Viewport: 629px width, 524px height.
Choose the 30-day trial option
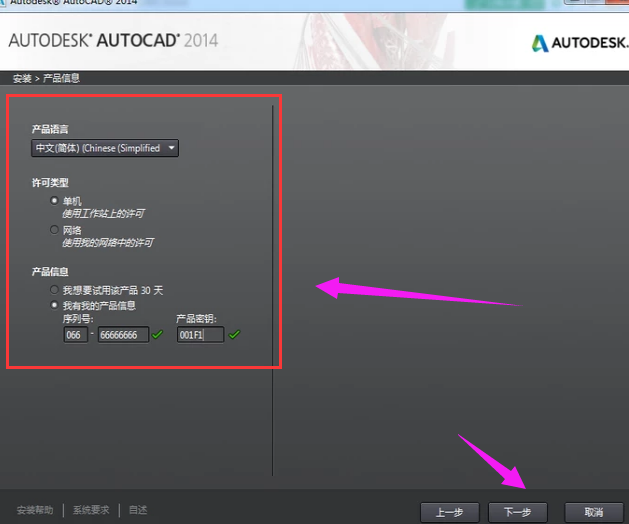coord(55,289)
